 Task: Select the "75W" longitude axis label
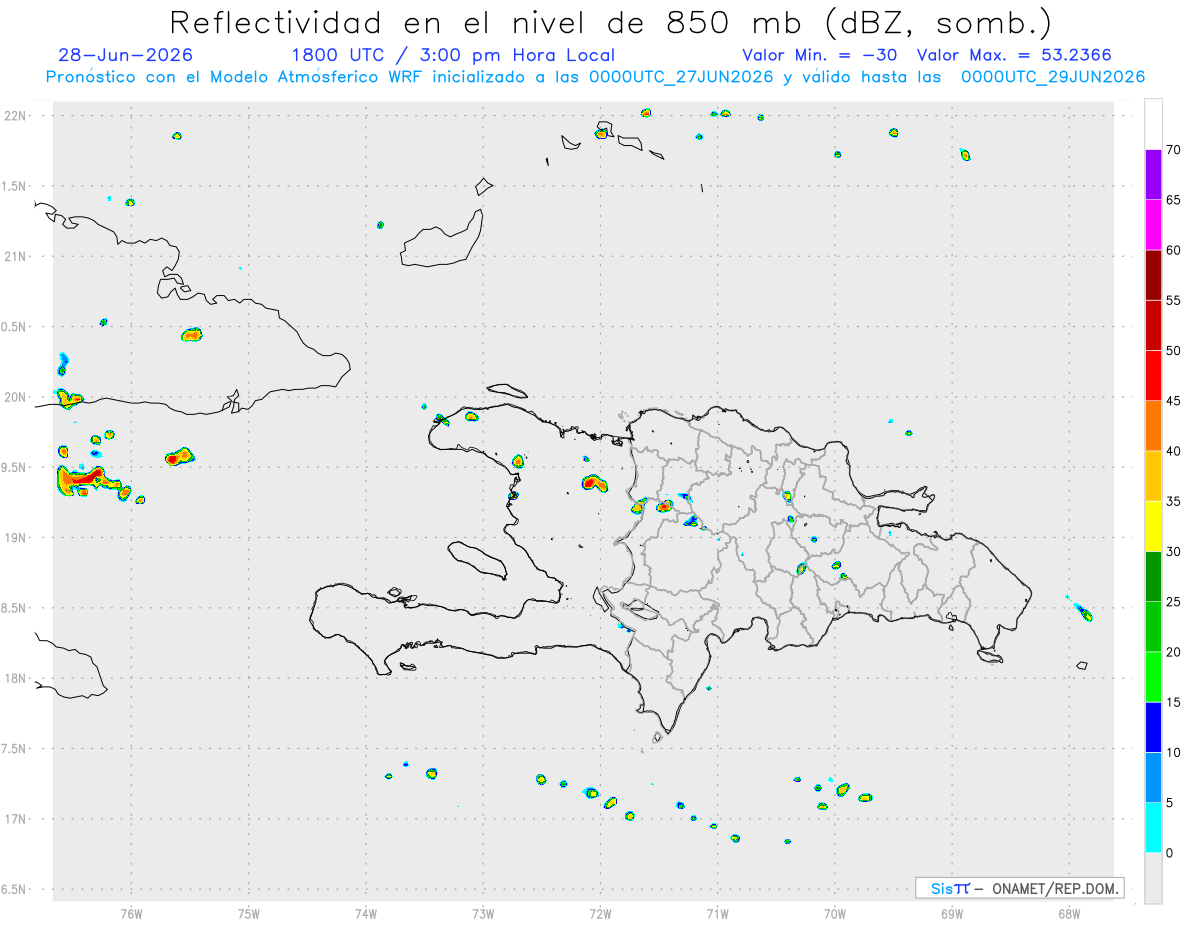[x=249, y=913]
